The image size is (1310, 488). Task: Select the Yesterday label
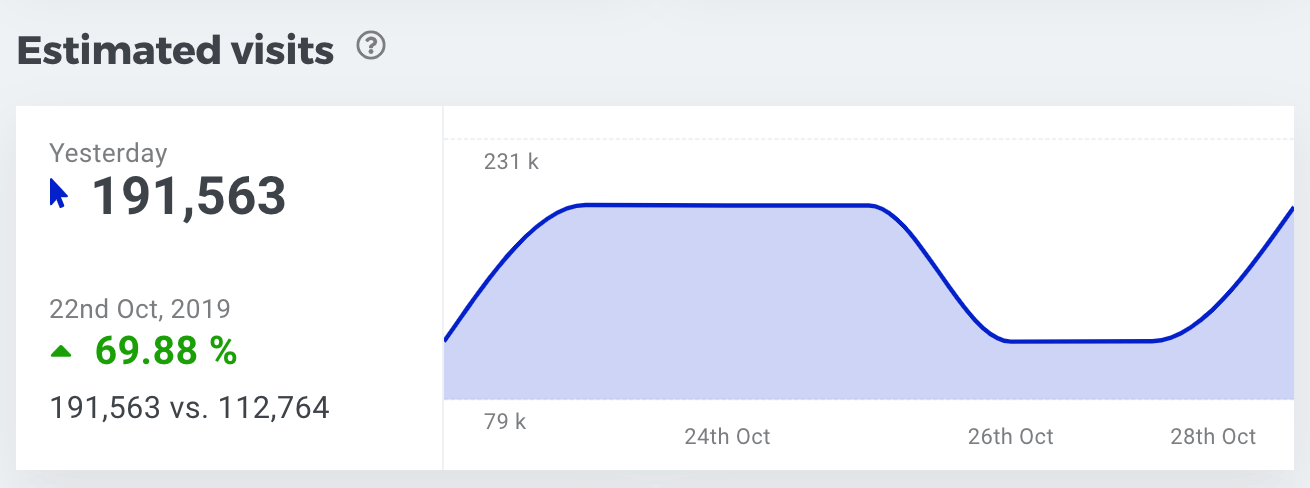[108, 153]
